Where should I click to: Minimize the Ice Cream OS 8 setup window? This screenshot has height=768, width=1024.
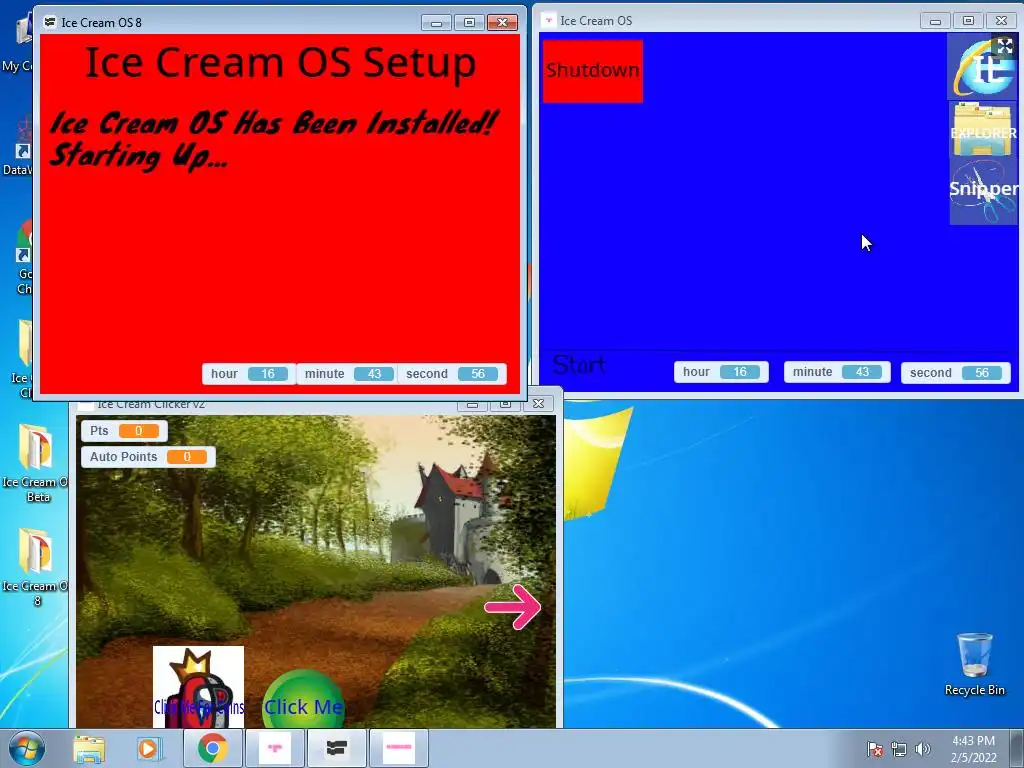tap(436, 23)
